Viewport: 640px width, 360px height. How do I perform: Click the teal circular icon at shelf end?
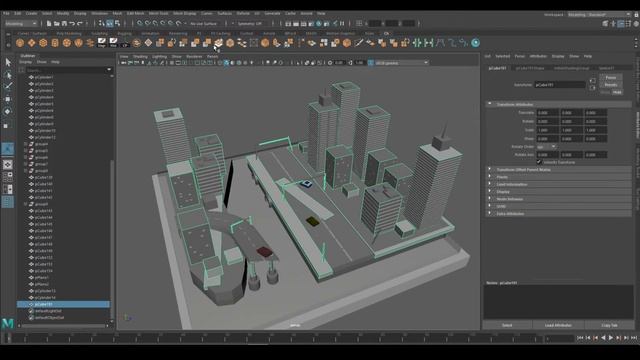[x=476, y=43]
